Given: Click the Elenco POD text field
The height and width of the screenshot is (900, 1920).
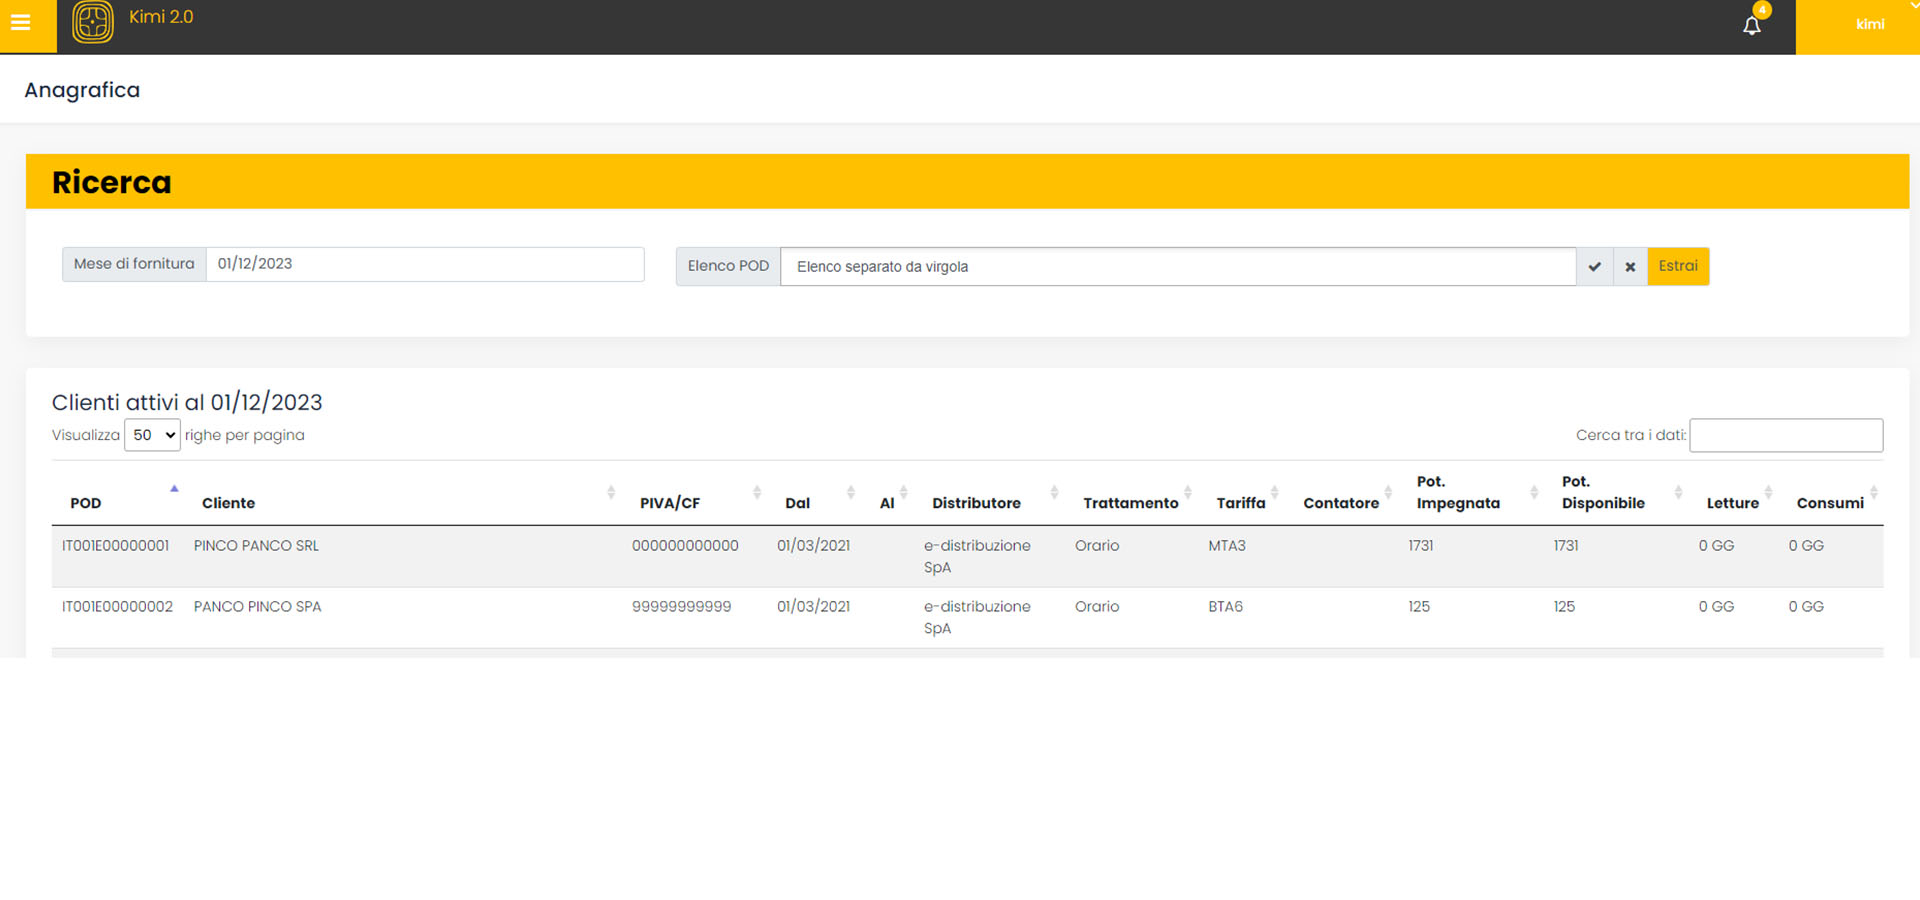Looking at the screenshot, I should [x=1177, y=267].
